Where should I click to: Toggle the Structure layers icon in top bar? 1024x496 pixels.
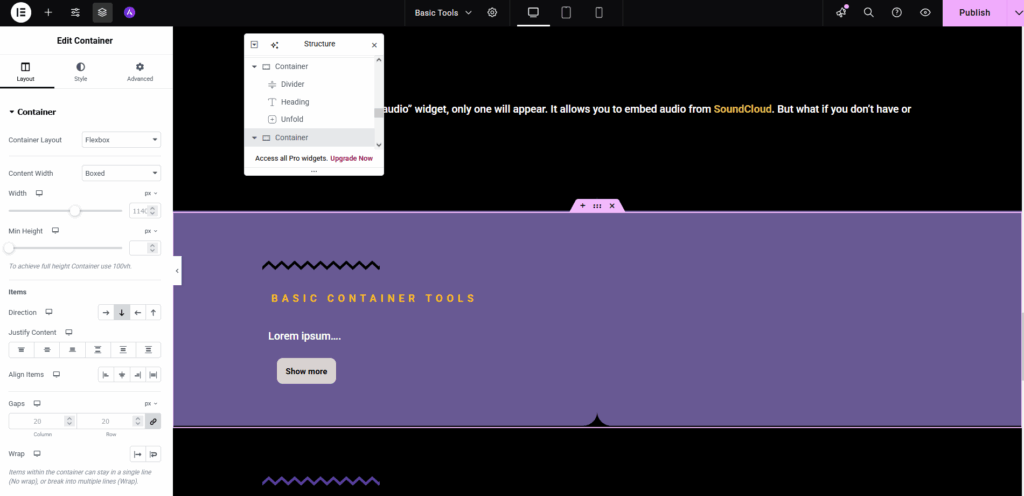pyautogui.click(x=102, y=13)
